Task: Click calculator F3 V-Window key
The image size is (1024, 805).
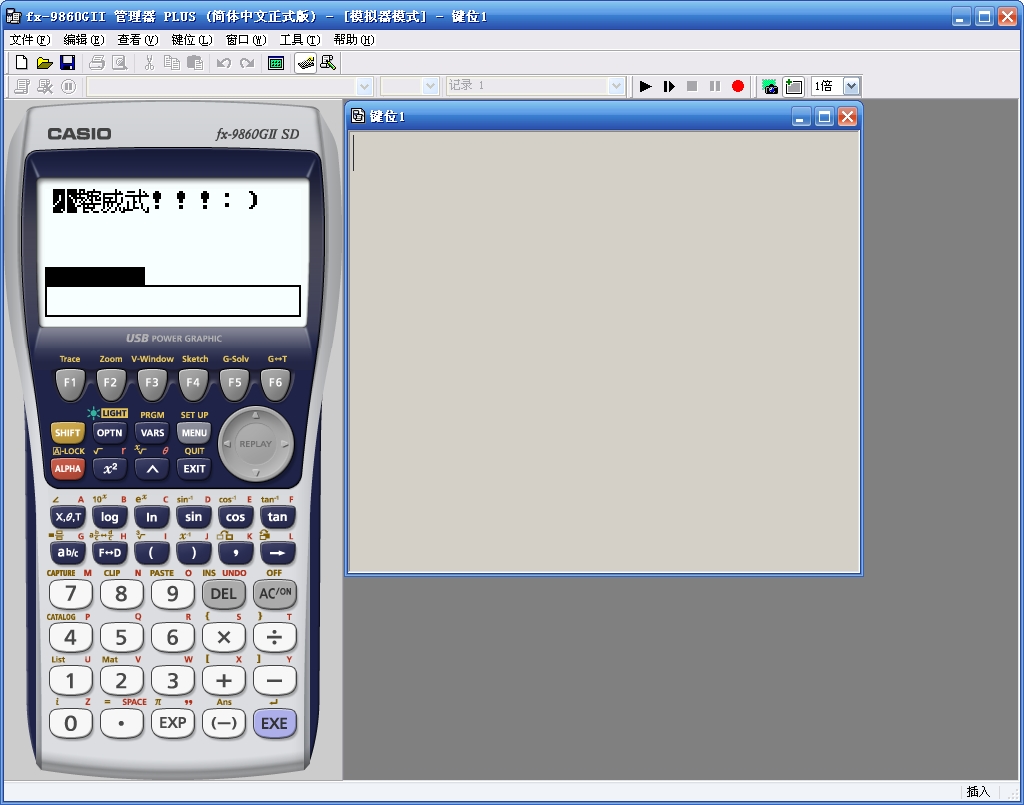Action: 152,383
